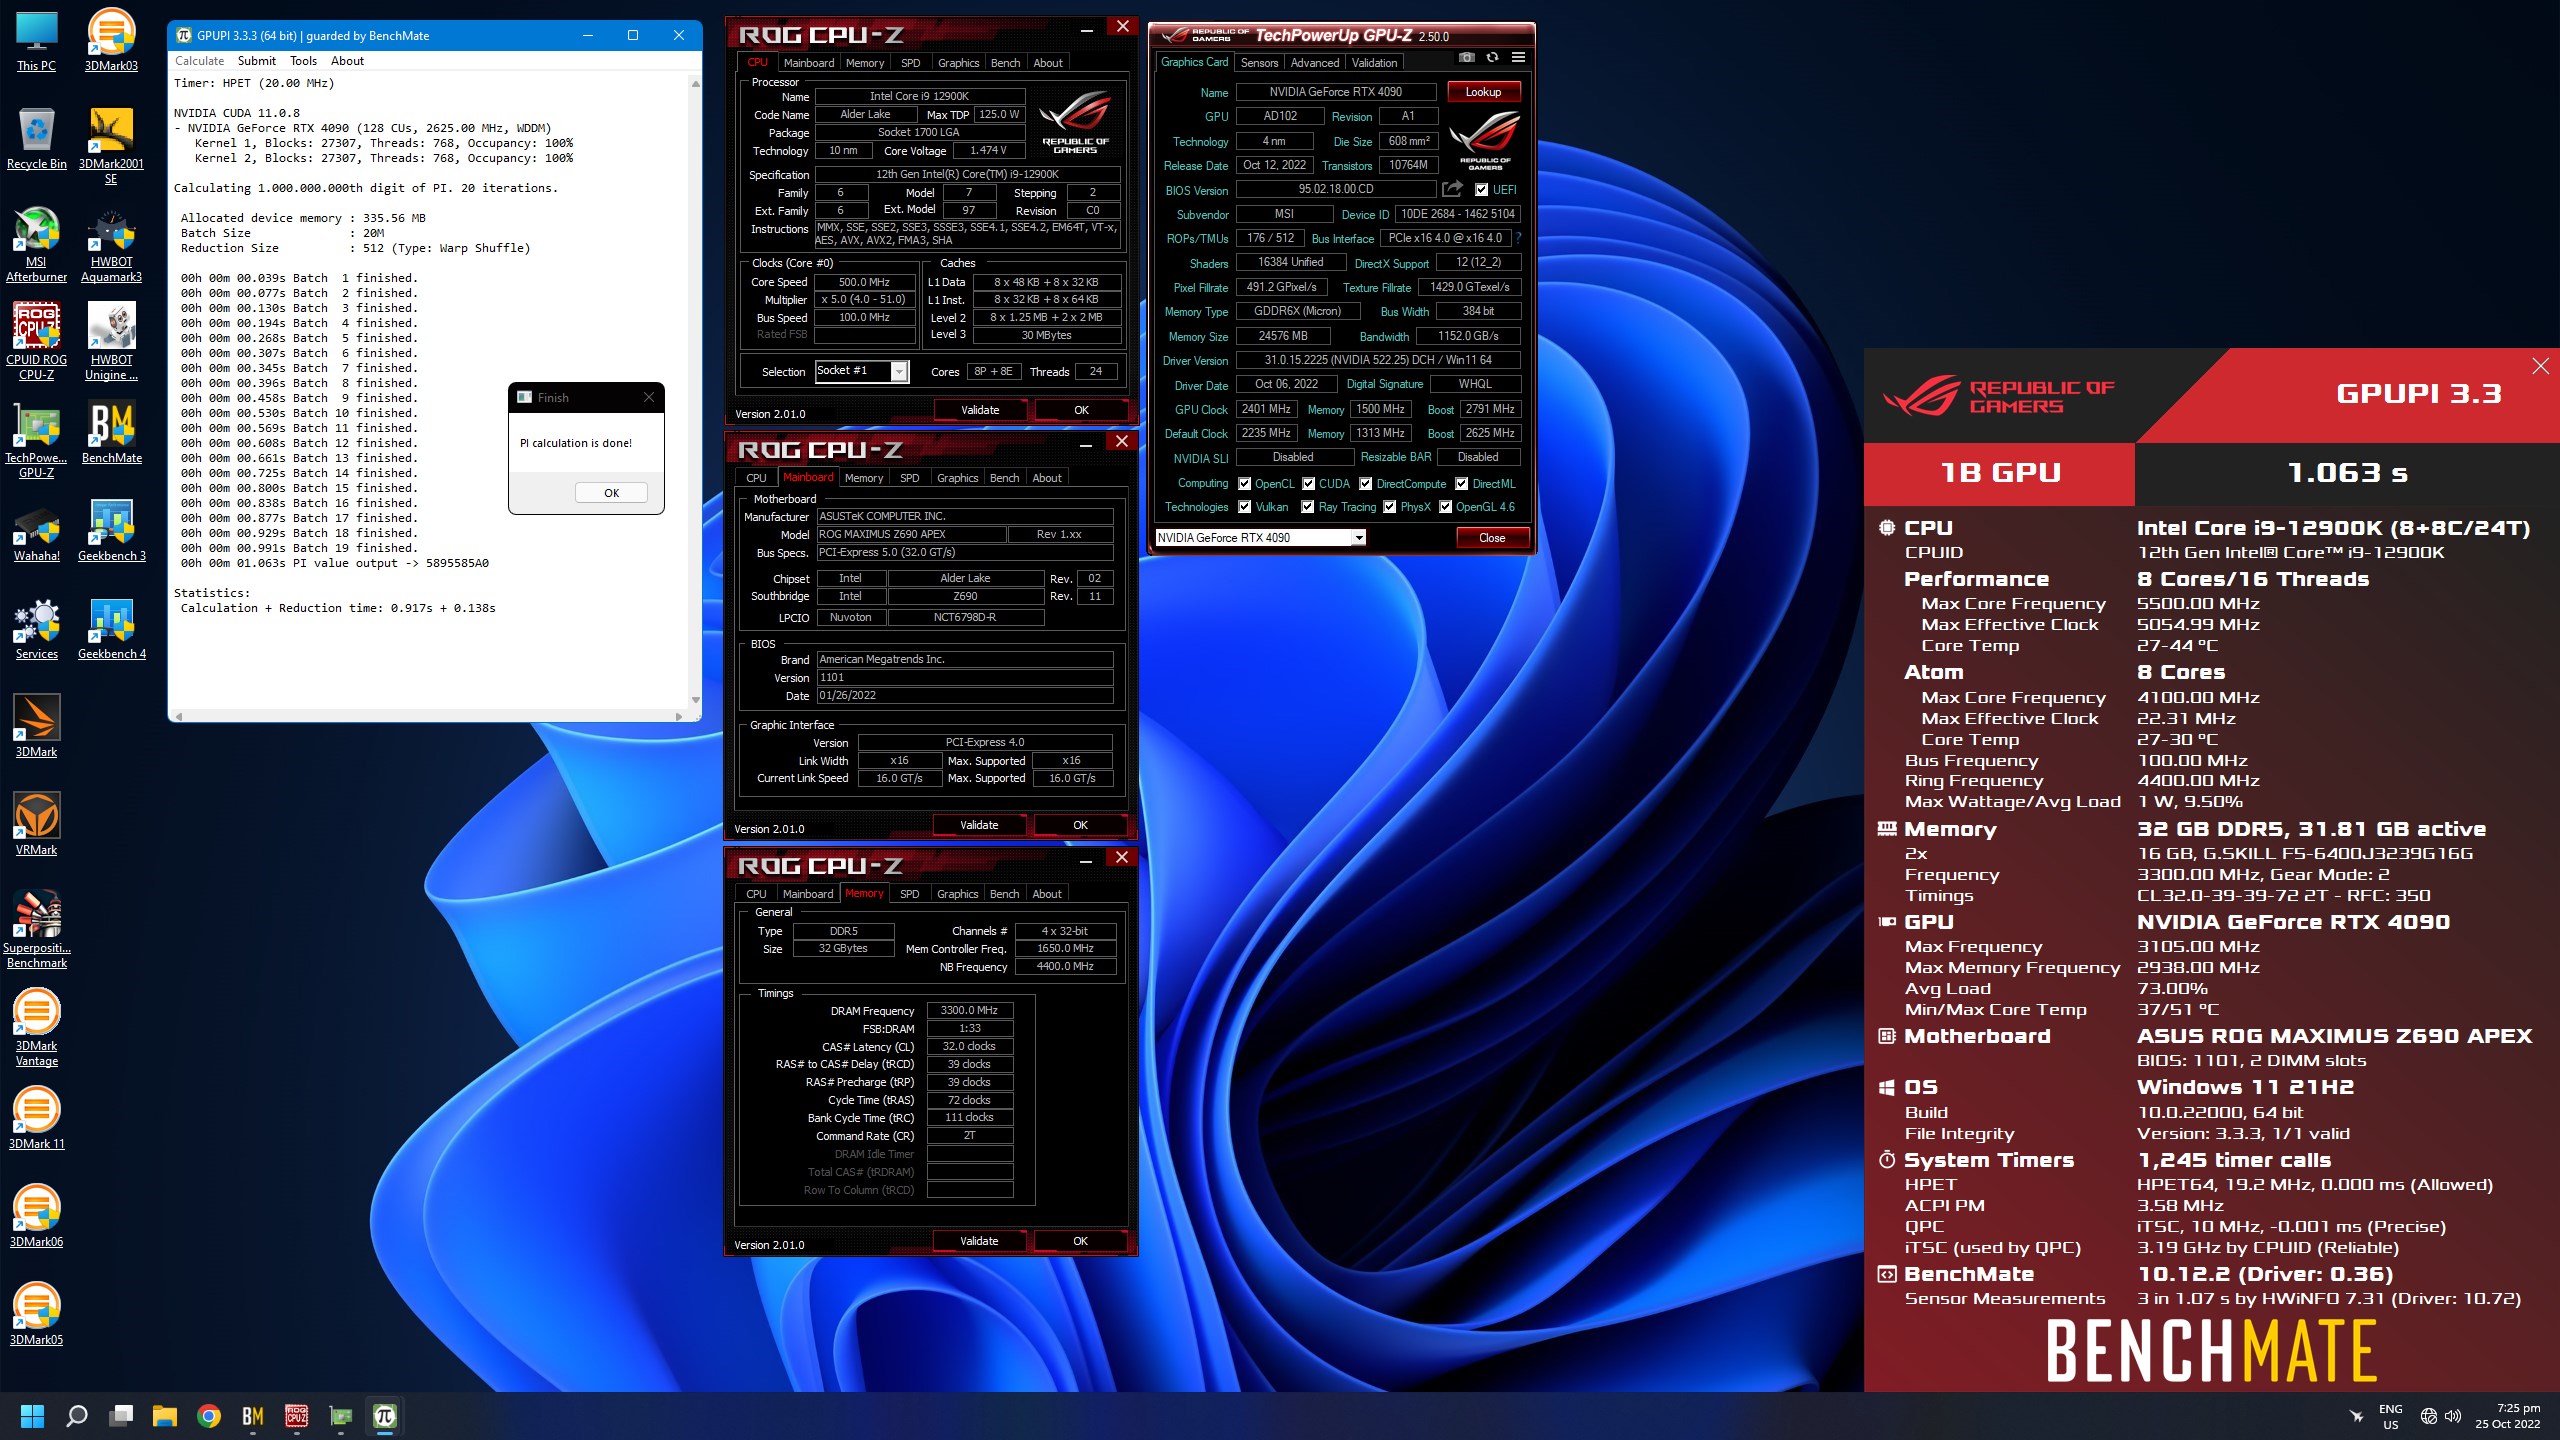
Task: Open Calculate menu in GPUPI
Action: pos(200,61)
